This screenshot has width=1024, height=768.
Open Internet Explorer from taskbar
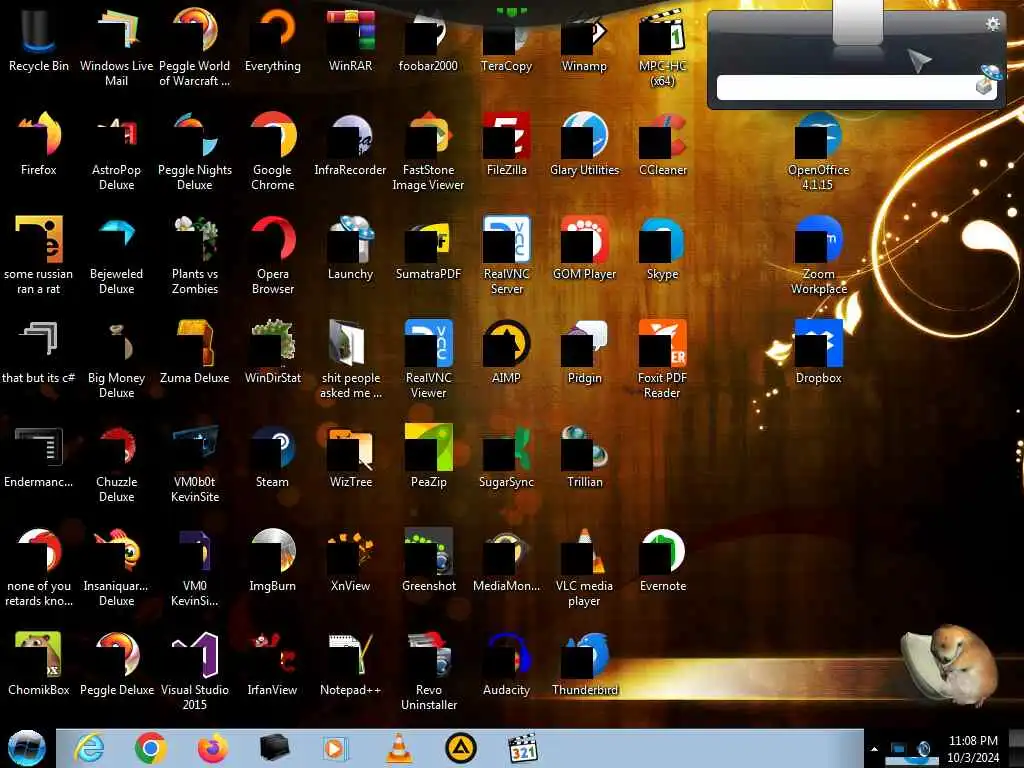coord(89,748)
